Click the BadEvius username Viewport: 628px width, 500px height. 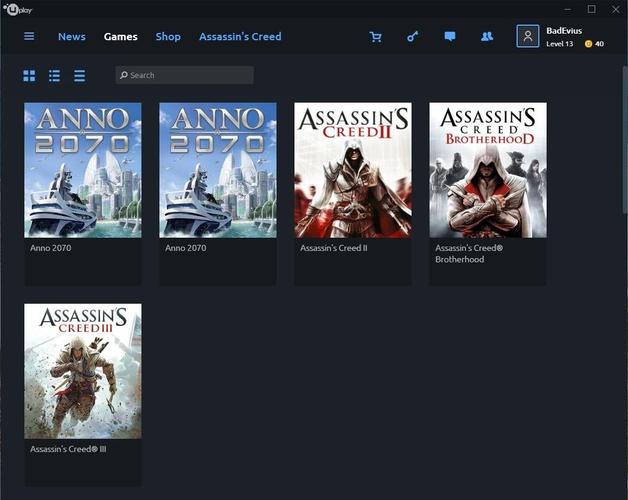click(564, 31)
